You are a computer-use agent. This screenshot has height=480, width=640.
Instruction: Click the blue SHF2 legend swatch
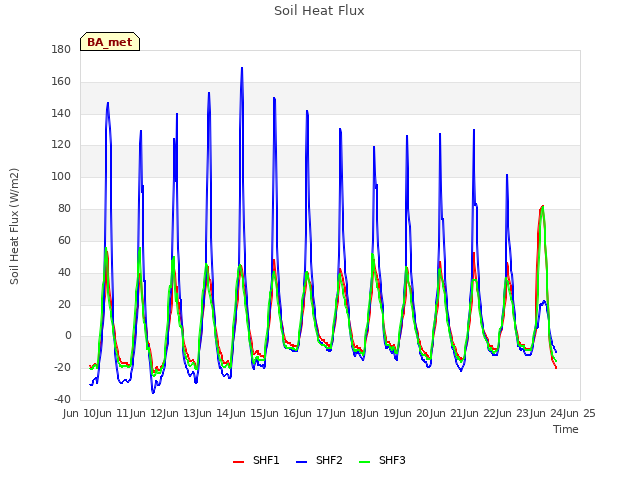click(x=301, y=462)
